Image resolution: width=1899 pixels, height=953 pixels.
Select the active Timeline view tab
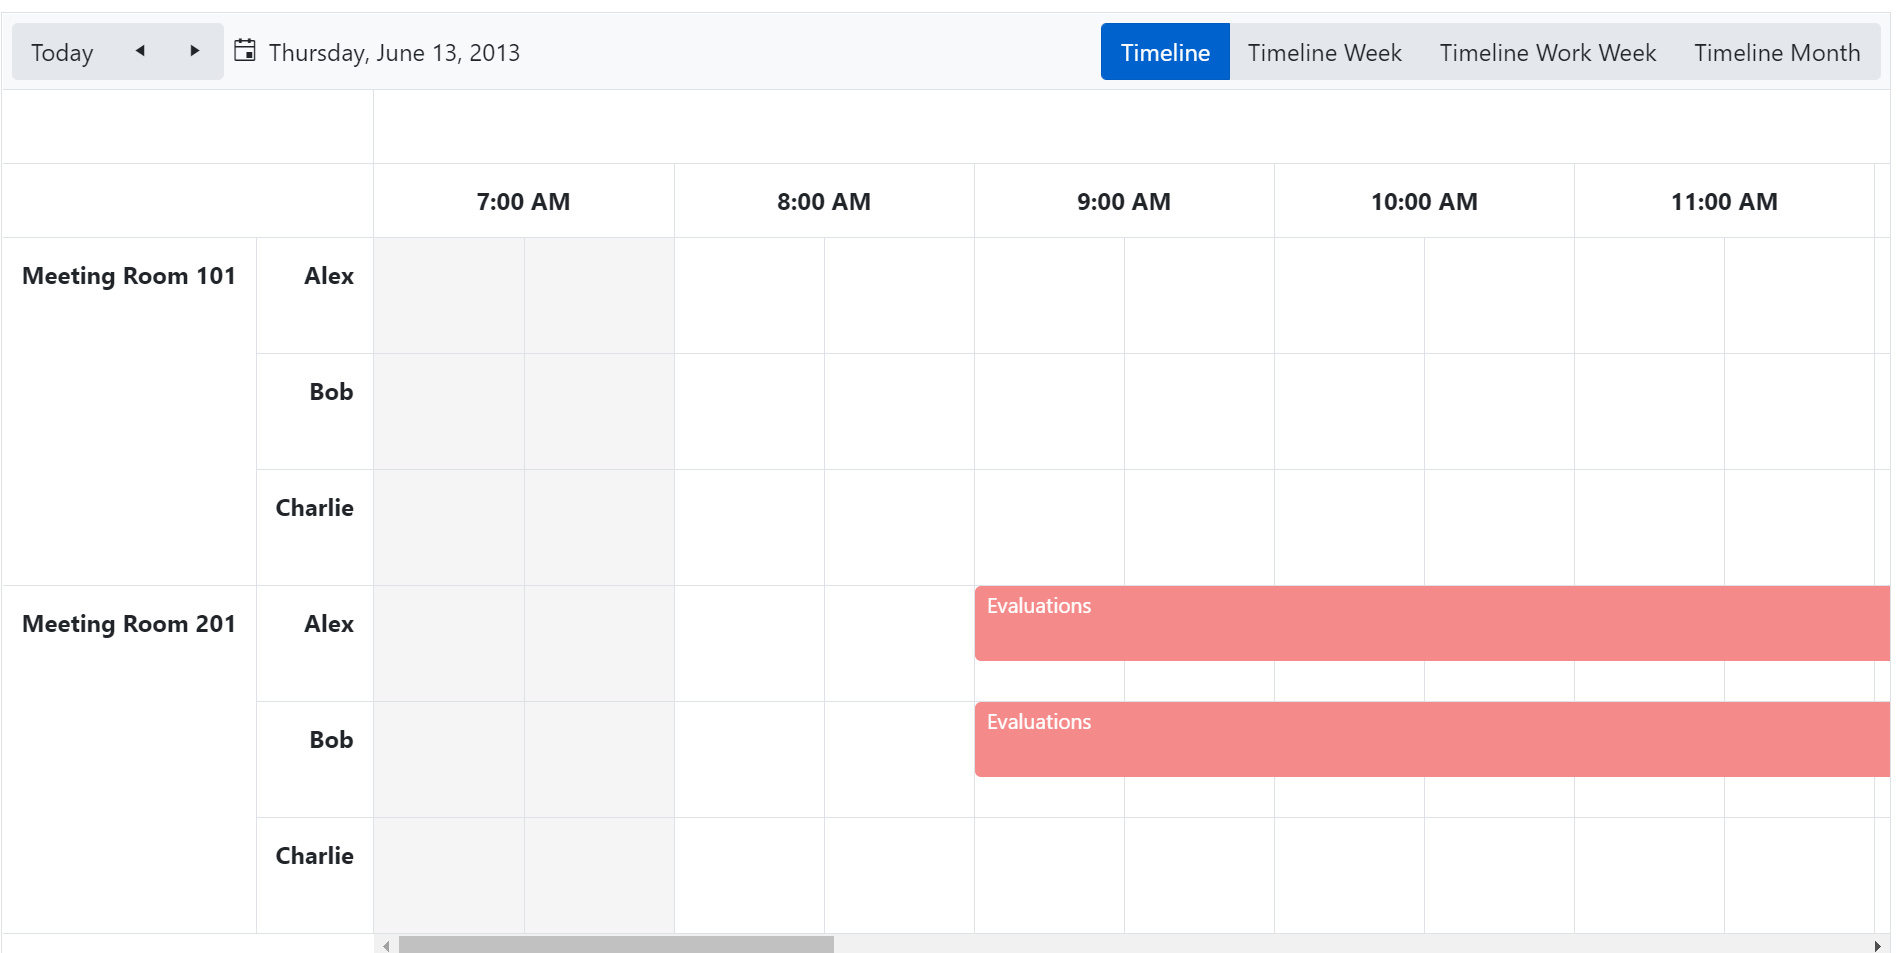point(1164,52)
